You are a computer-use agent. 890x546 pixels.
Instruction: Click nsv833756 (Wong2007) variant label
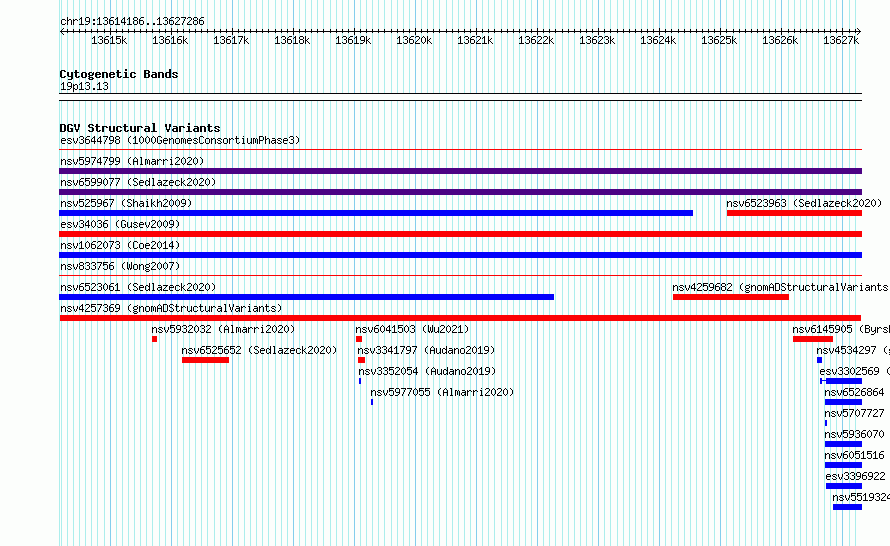click(x=120, y=266)
